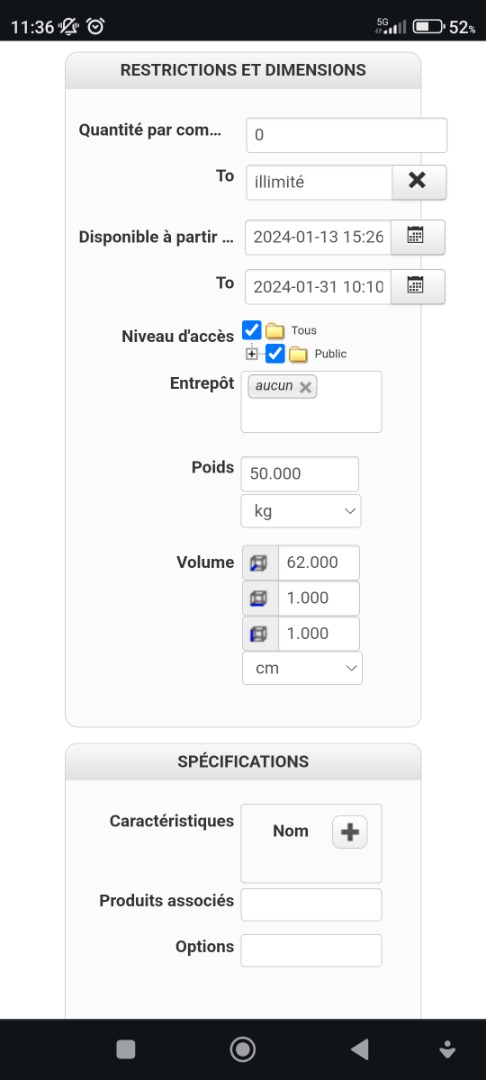Screen dimensions: 486x1080
Task: Add a characteristic with the plus icon
Action: [x=350, y=832]
